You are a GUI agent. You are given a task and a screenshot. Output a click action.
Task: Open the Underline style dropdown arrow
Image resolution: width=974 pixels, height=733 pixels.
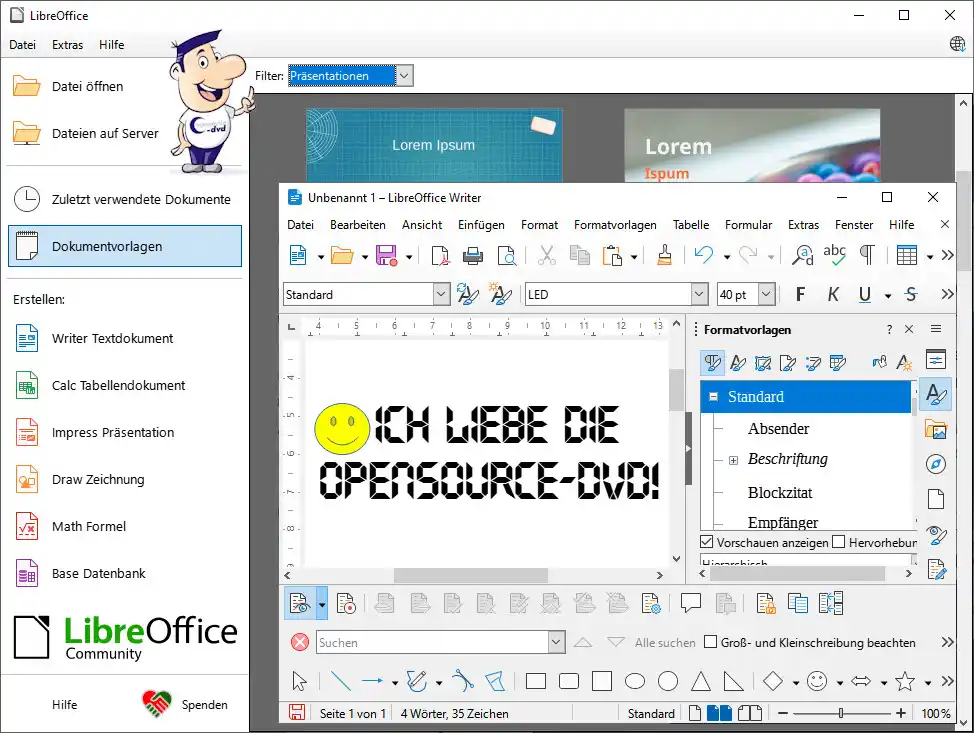pos(888,296)
